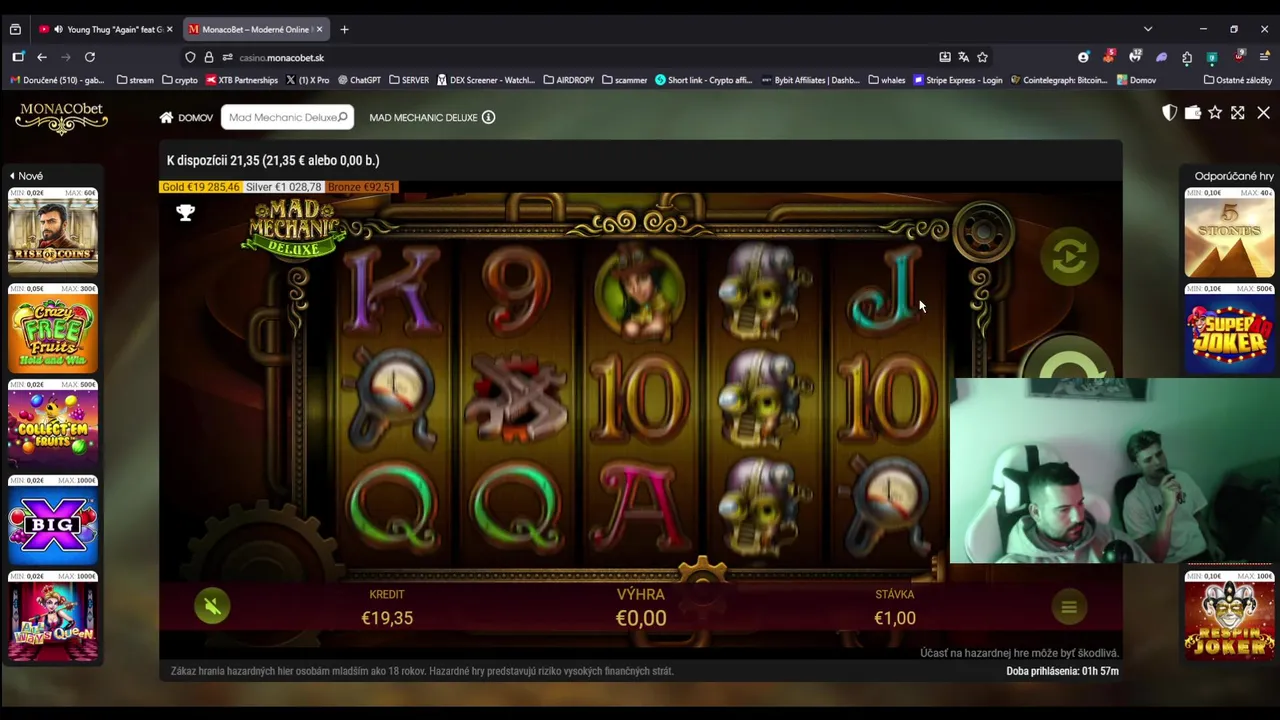Switch to Young Thug YouTube tab

click(x=107, y=29)
